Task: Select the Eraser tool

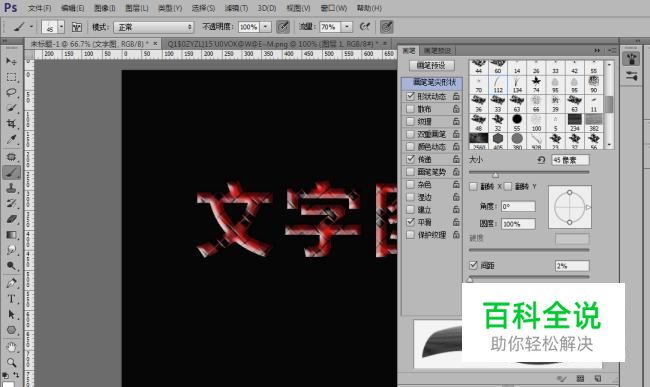Action: point(11,219)
